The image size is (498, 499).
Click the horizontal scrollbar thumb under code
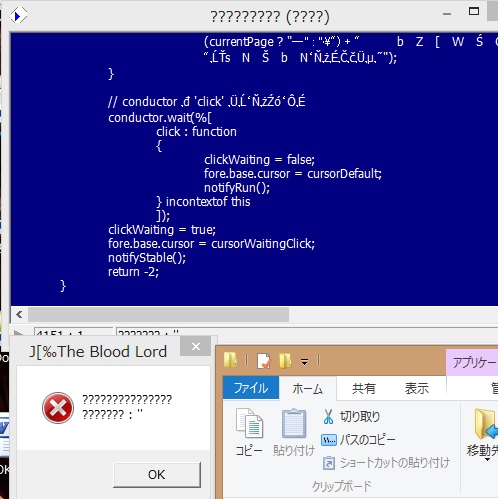(x=158, y=314)
